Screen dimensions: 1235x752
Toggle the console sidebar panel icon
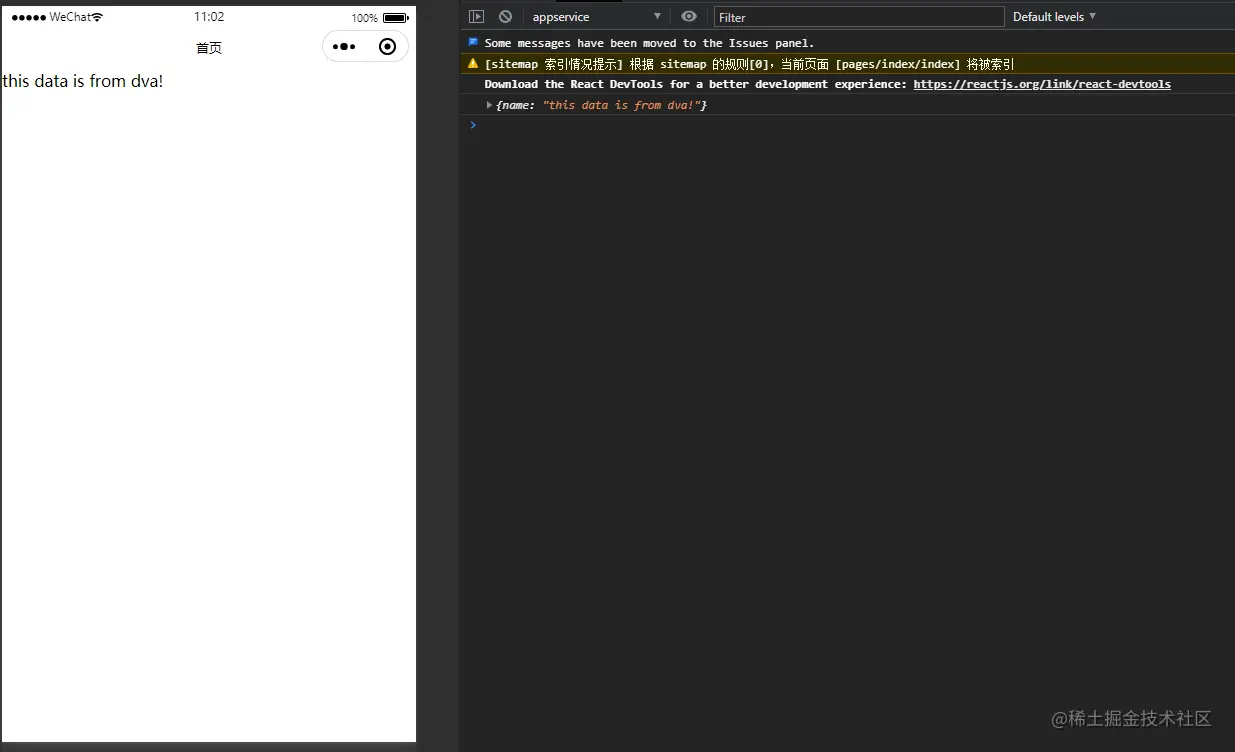coord(477,17)
